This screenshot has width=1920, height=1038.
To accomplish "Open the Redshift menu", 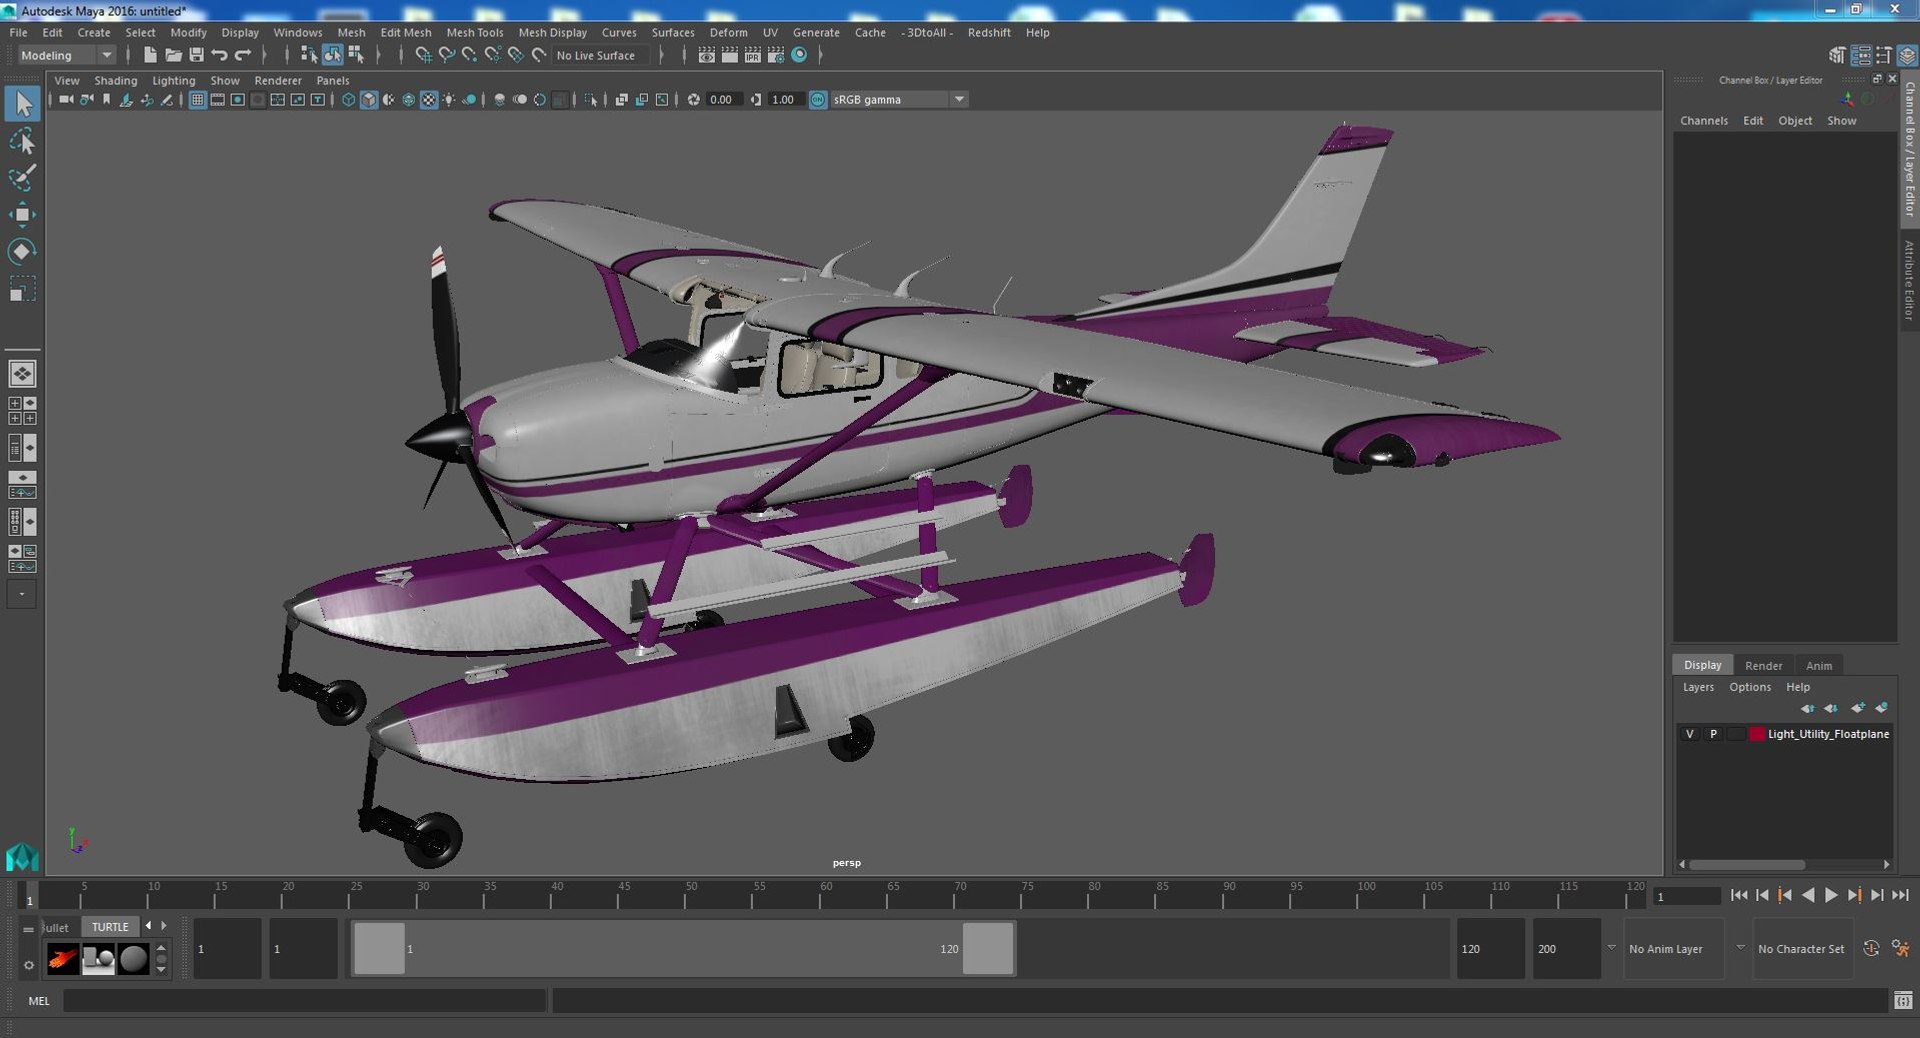I will click(x=989, y=32).
